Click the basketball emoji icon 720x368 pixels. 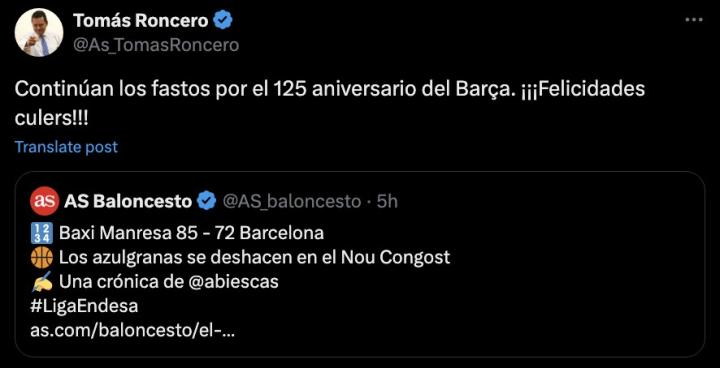[x=42, y=258]
